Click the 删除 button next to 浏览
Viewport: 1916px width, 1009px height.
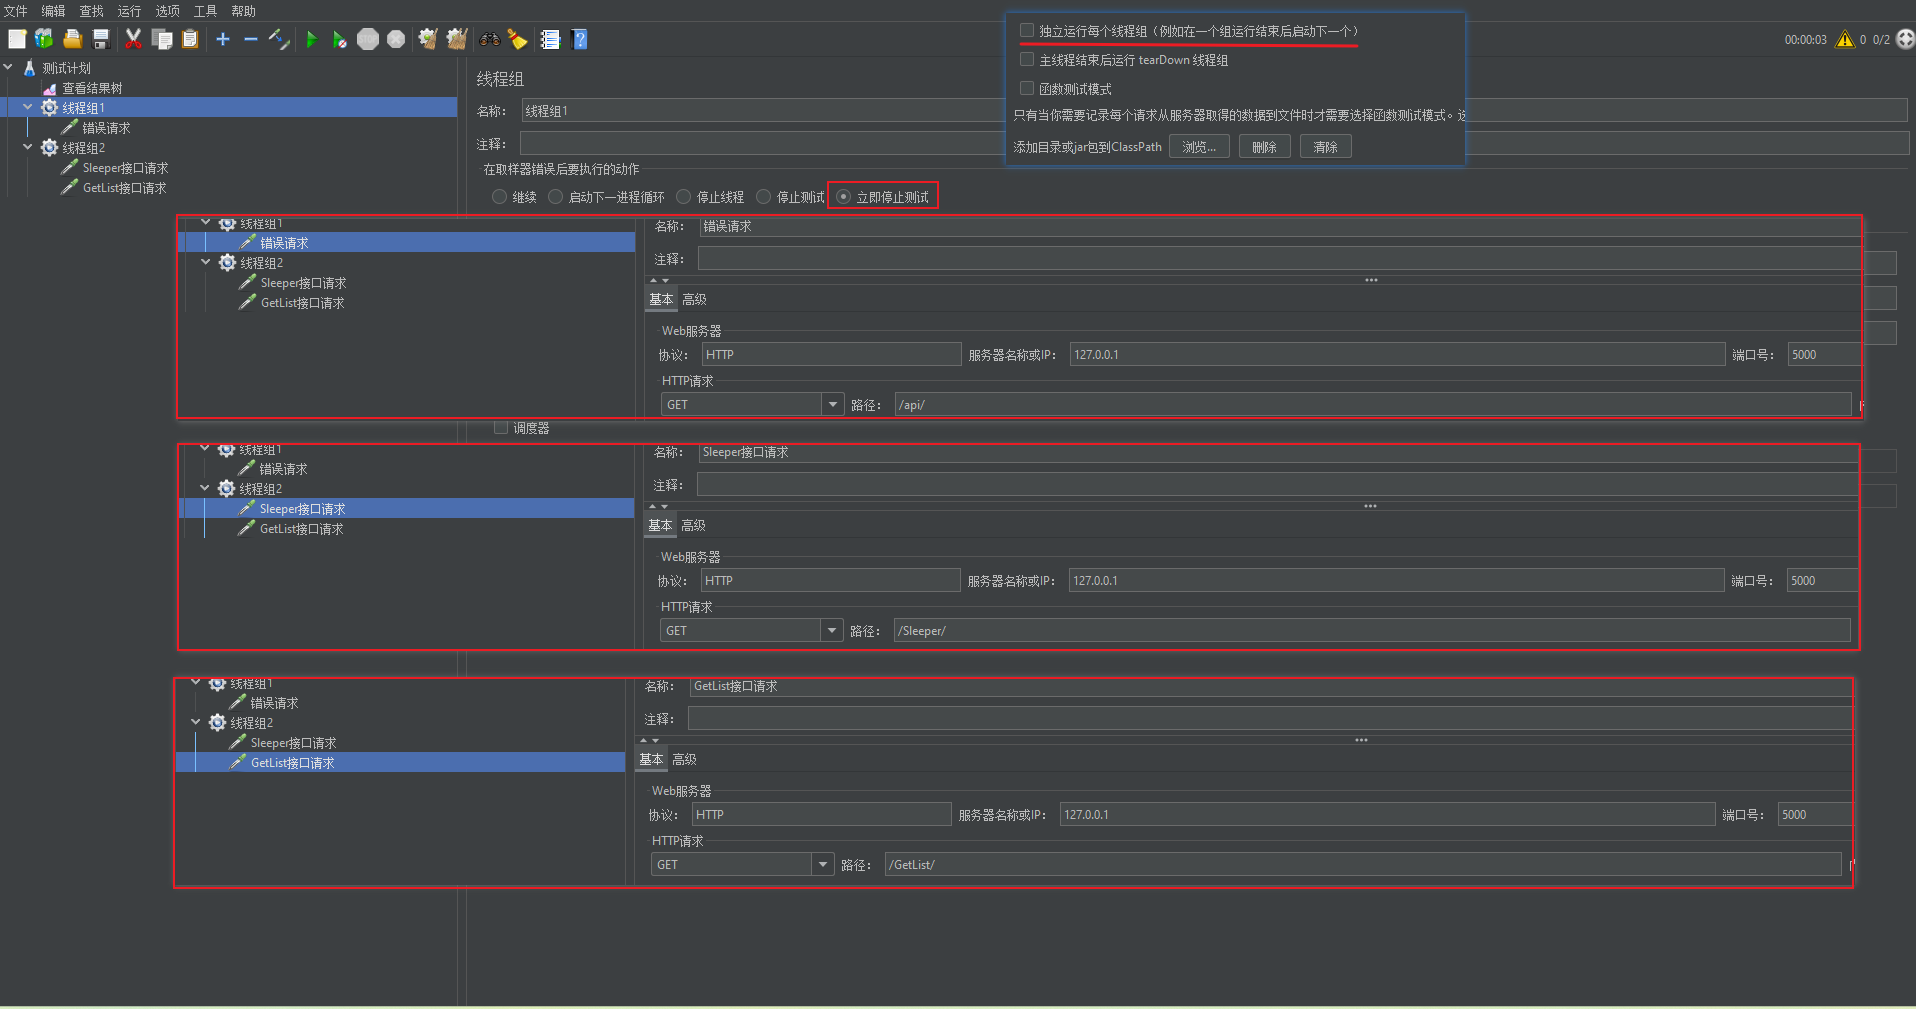point(1264,146)
